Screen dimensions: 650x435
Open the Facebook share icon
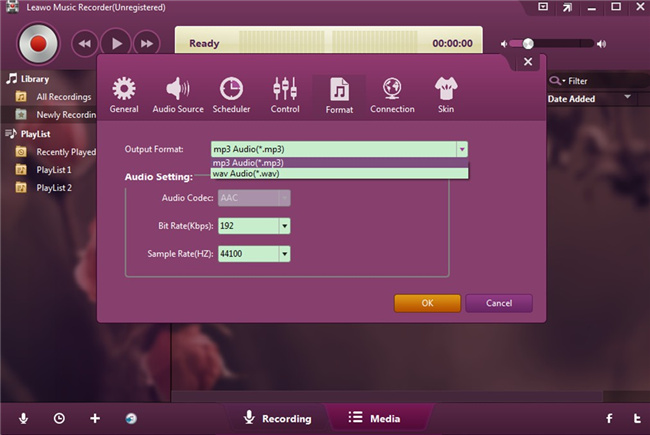point(609,418)
